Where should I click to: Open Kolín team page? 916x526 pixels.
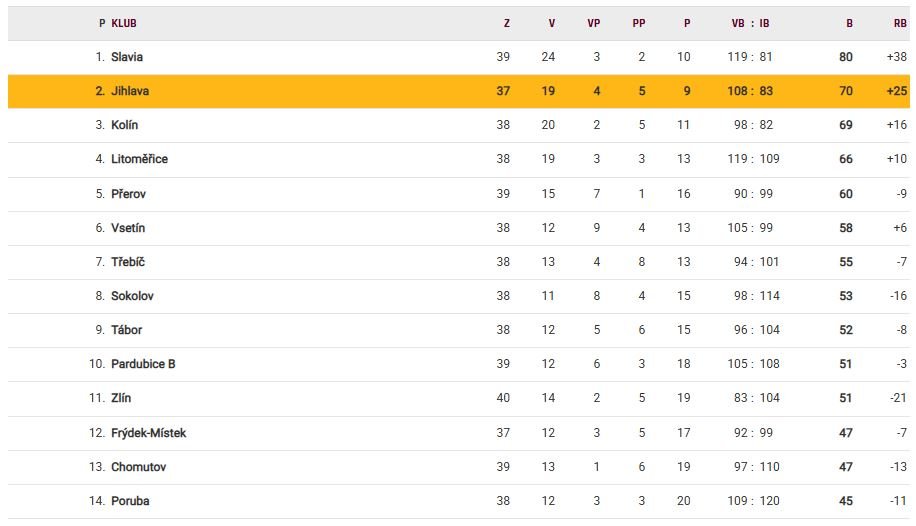click(125, 125)
